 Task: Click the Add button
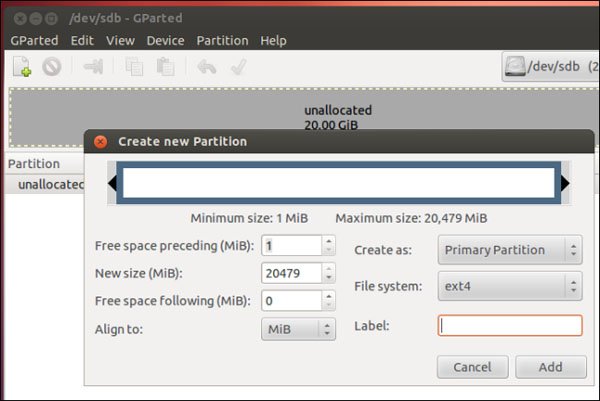tap(551, 367)
